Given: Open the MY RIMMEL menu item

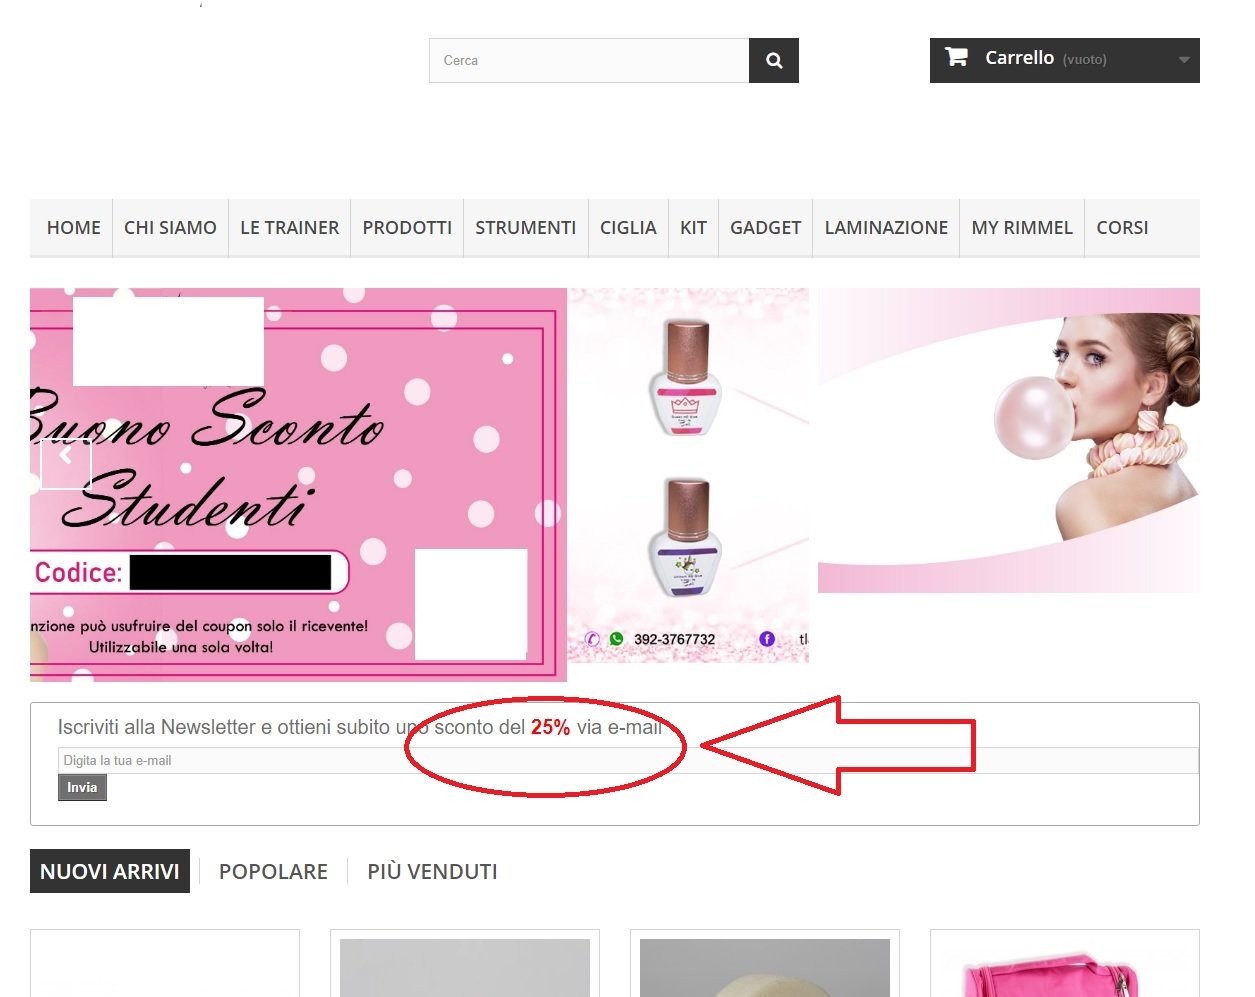Looking at the screenshot, I should (x=1022, y=228).
